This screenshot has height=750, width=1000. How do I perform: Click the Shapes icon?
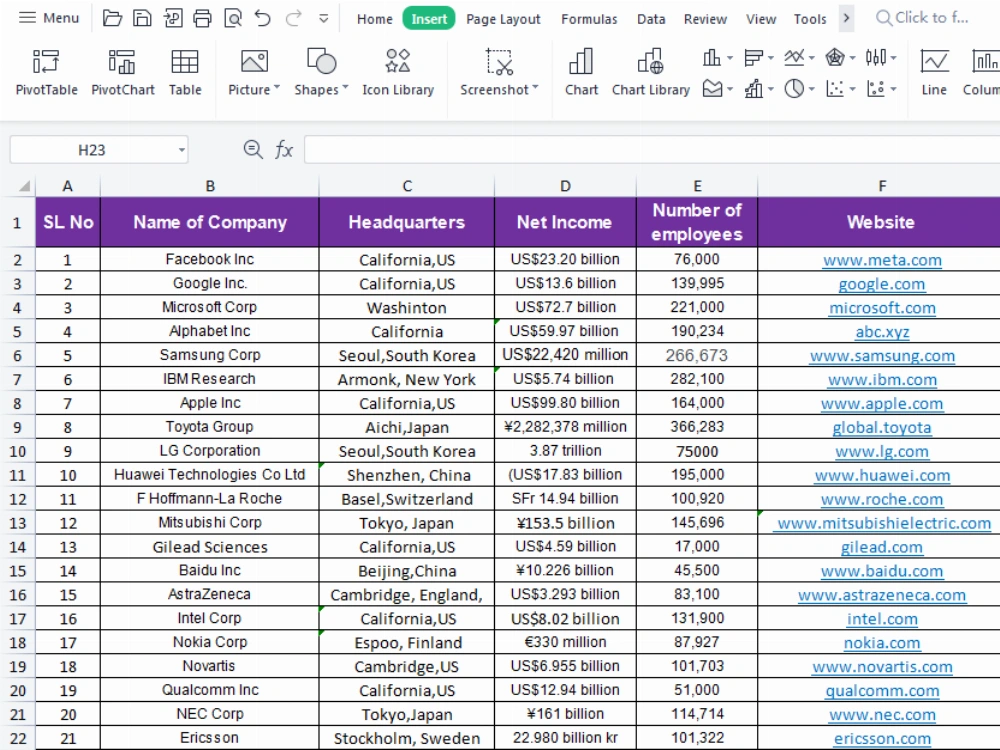point(321,62)
